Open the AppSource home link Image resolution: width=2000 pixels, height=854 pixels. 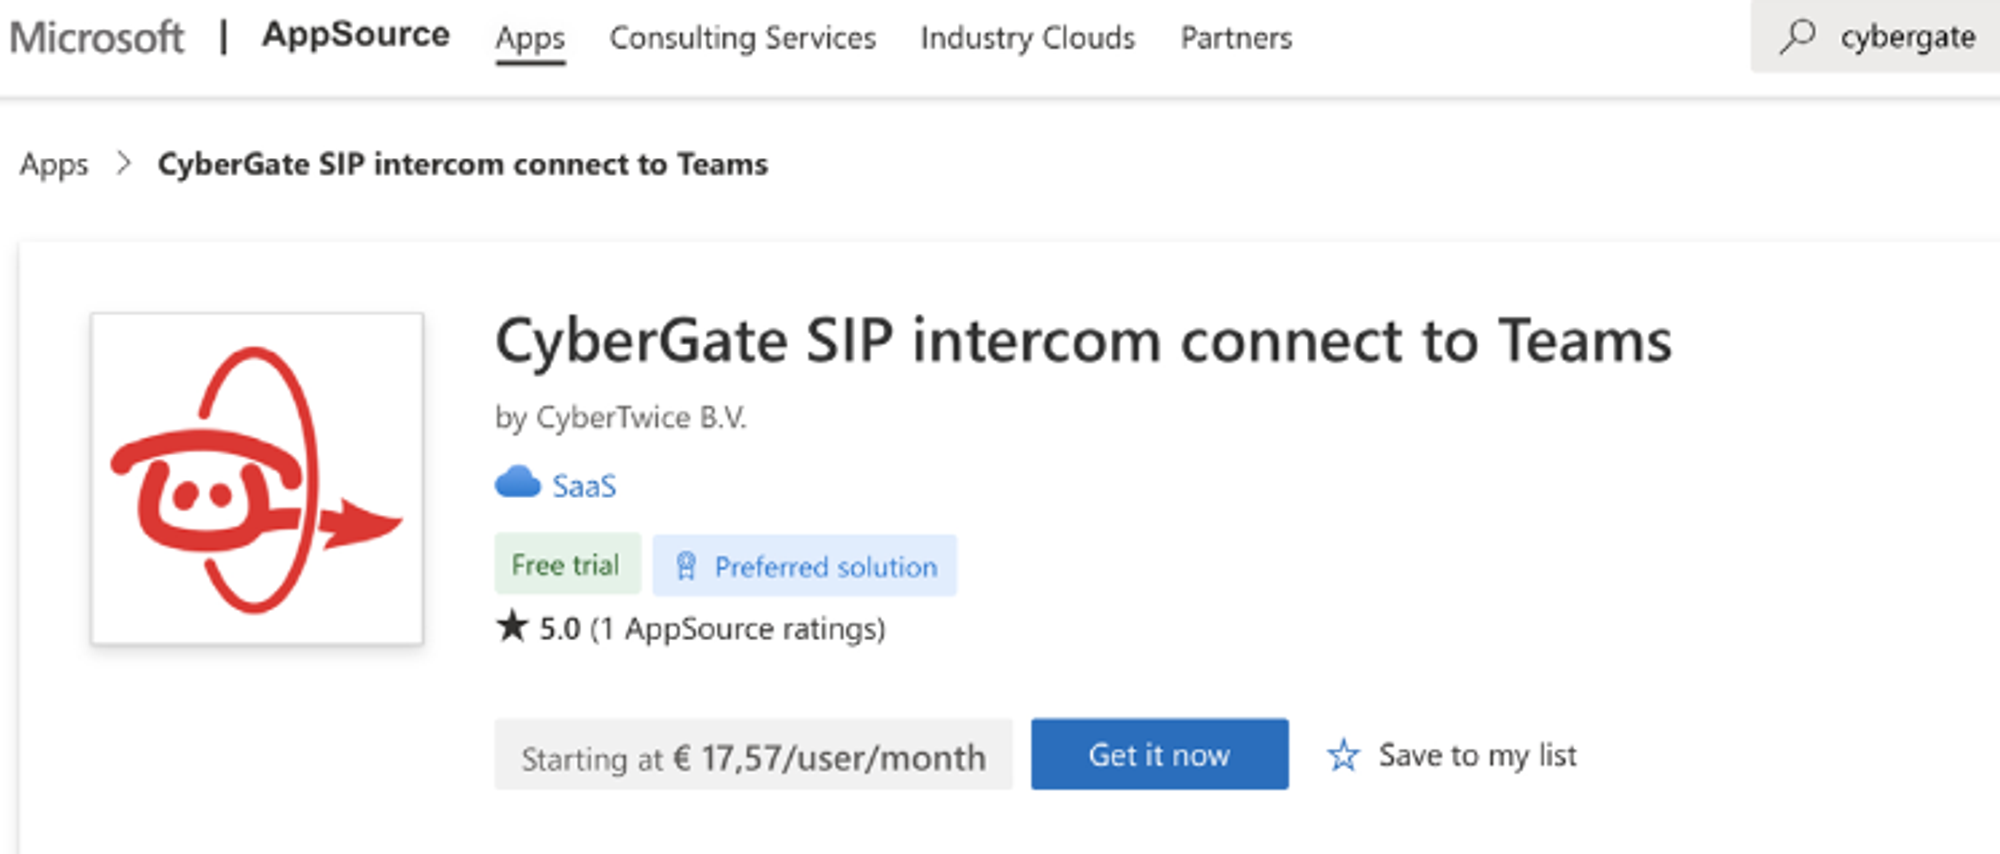pos(355,35)
